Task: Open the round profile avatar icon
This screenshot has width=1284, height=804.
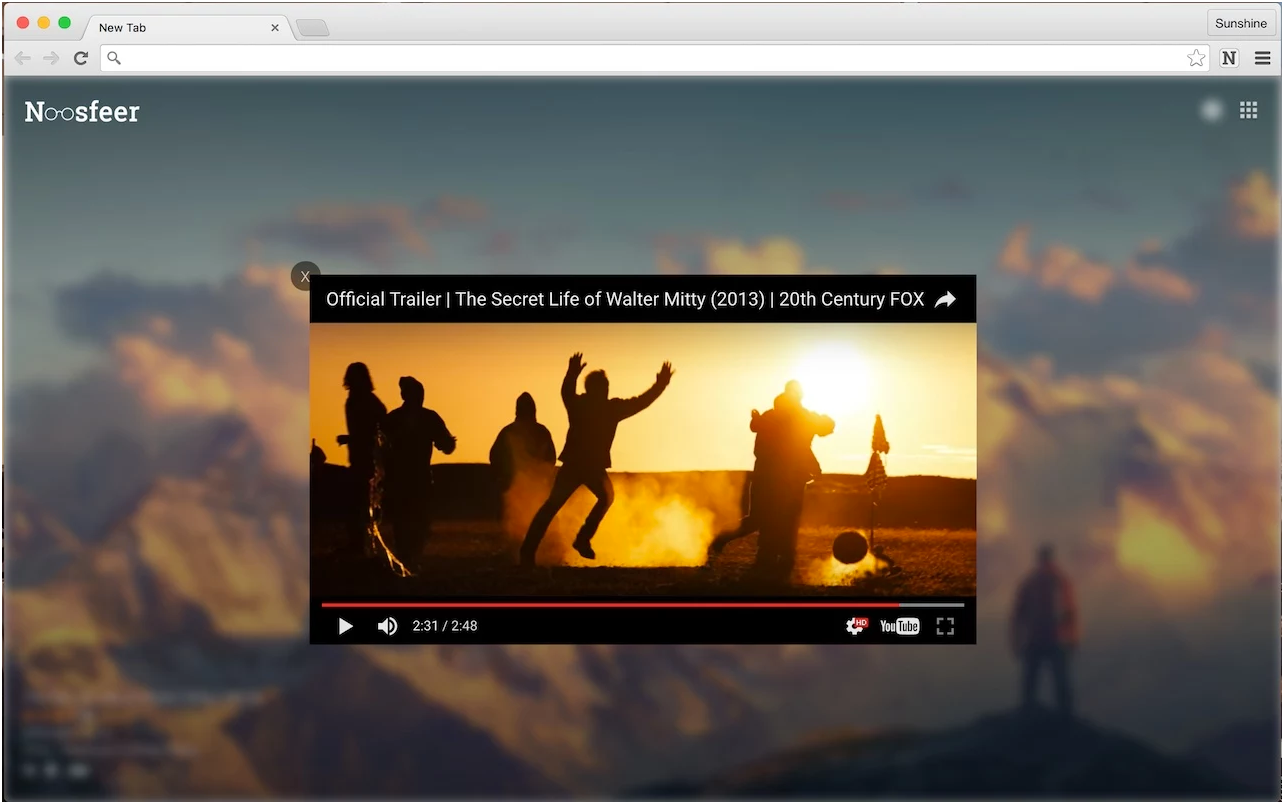Action: pyautogui.click(x=1211, y=110)
